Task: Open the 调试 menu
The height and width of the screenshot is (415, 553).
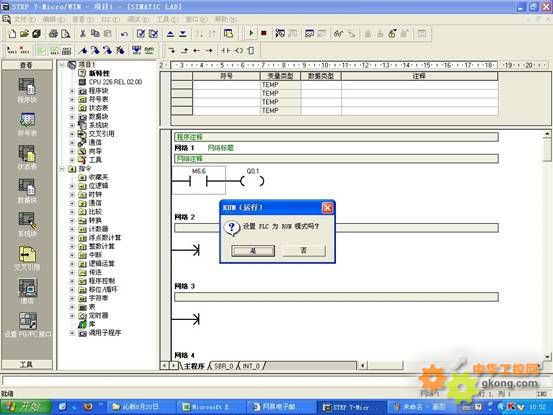Action: (x=138, y=19)
